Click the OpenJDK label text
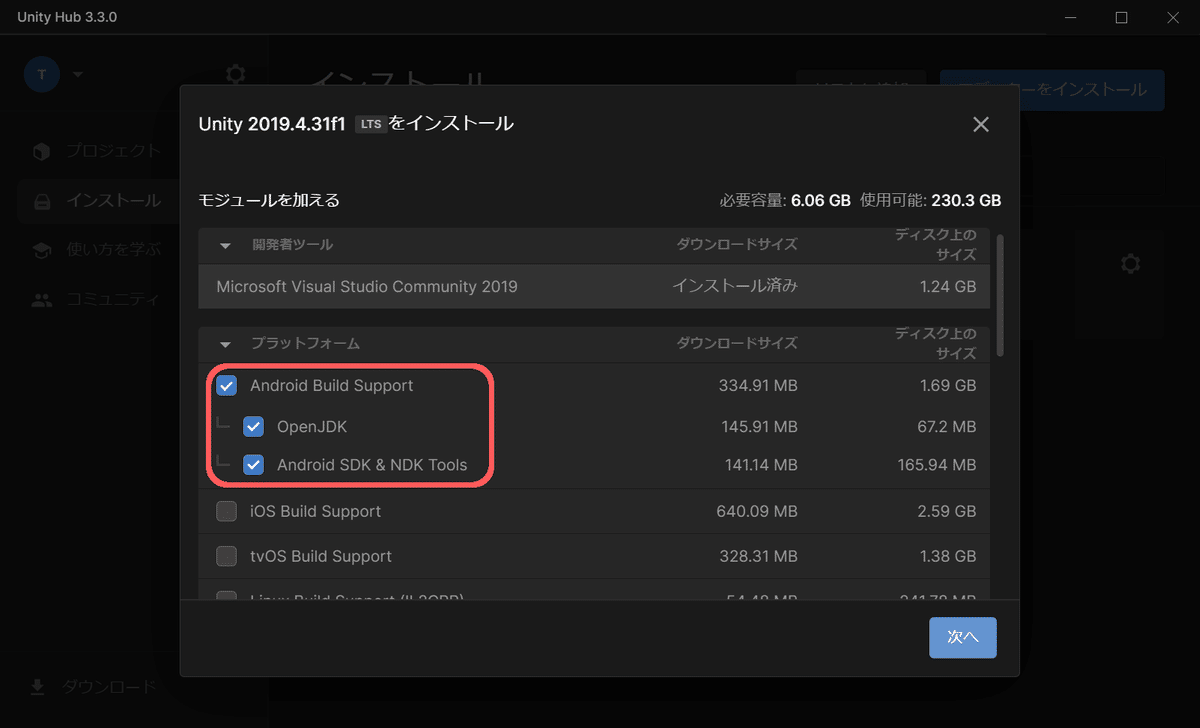This screenshot has width=1200, height=728. click(312, 427)
